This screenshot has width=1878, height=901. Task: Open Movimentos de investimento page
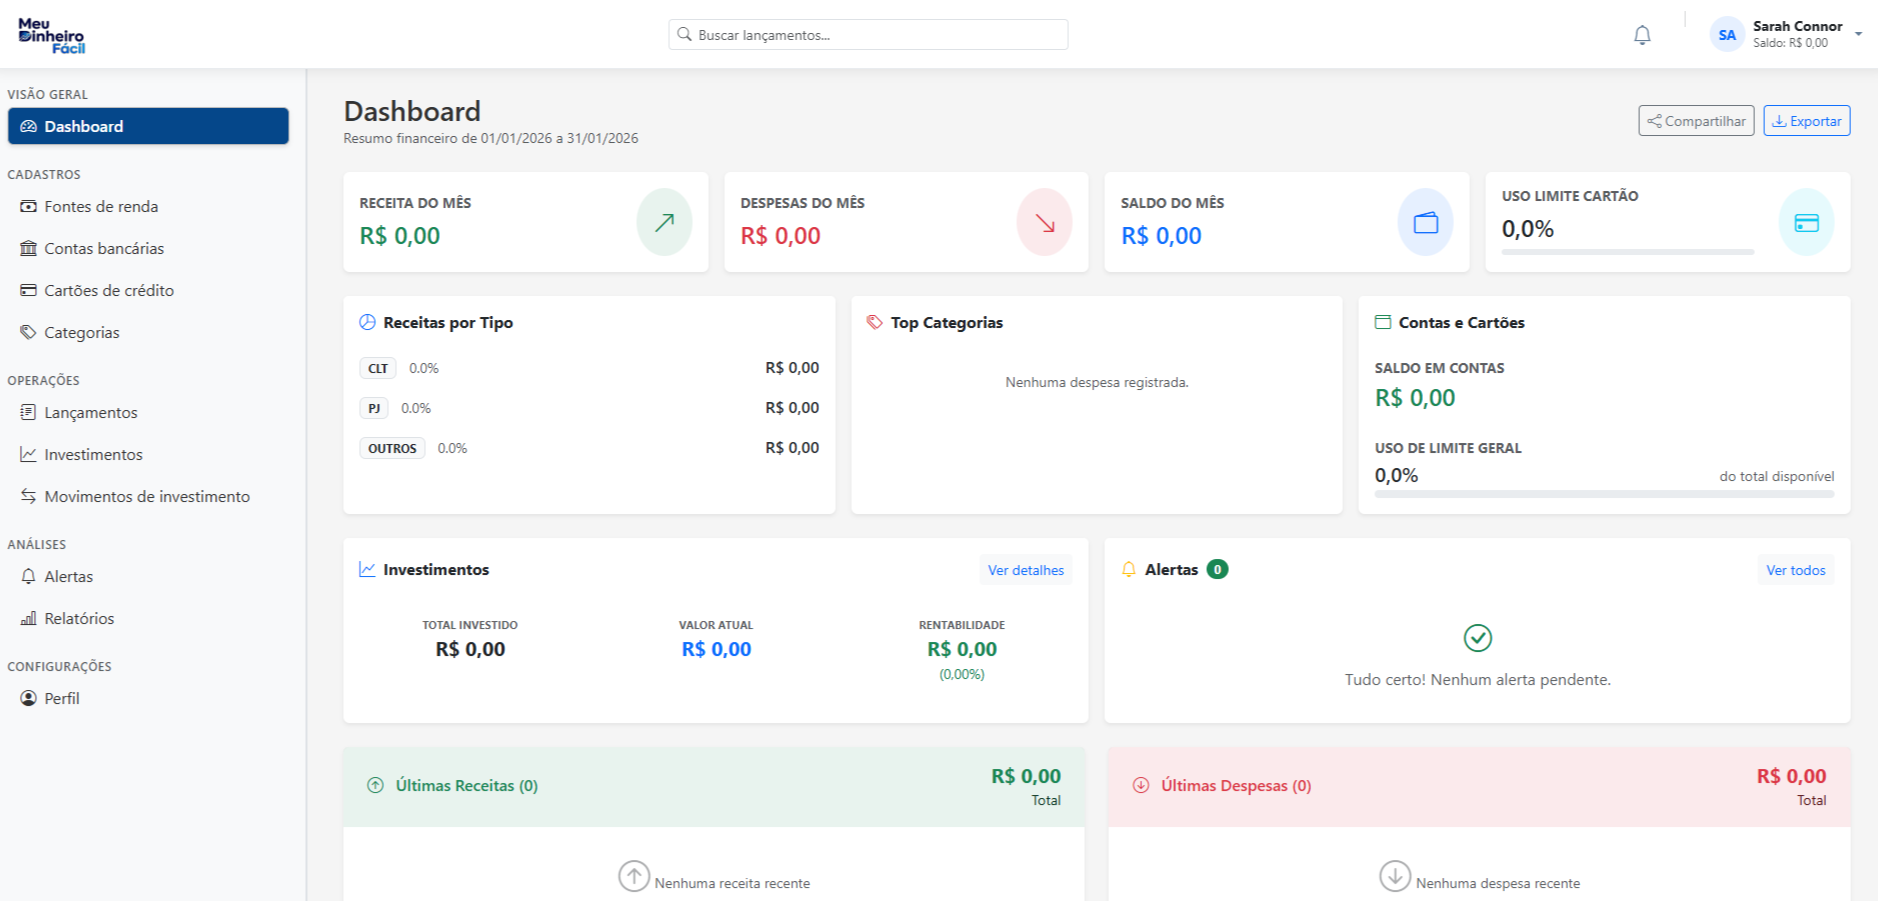146,496
